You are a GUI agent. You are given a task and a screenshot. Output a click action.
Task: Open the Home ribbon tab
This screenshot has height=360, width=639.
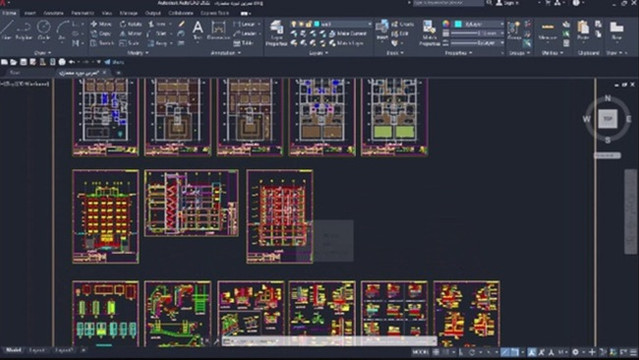pyautogui.click(x=9, y=13)
